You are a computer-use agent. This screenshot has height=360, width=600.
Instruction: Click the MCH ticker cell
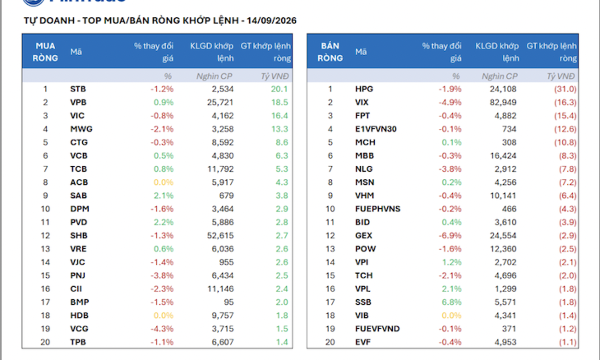[365, 142]
